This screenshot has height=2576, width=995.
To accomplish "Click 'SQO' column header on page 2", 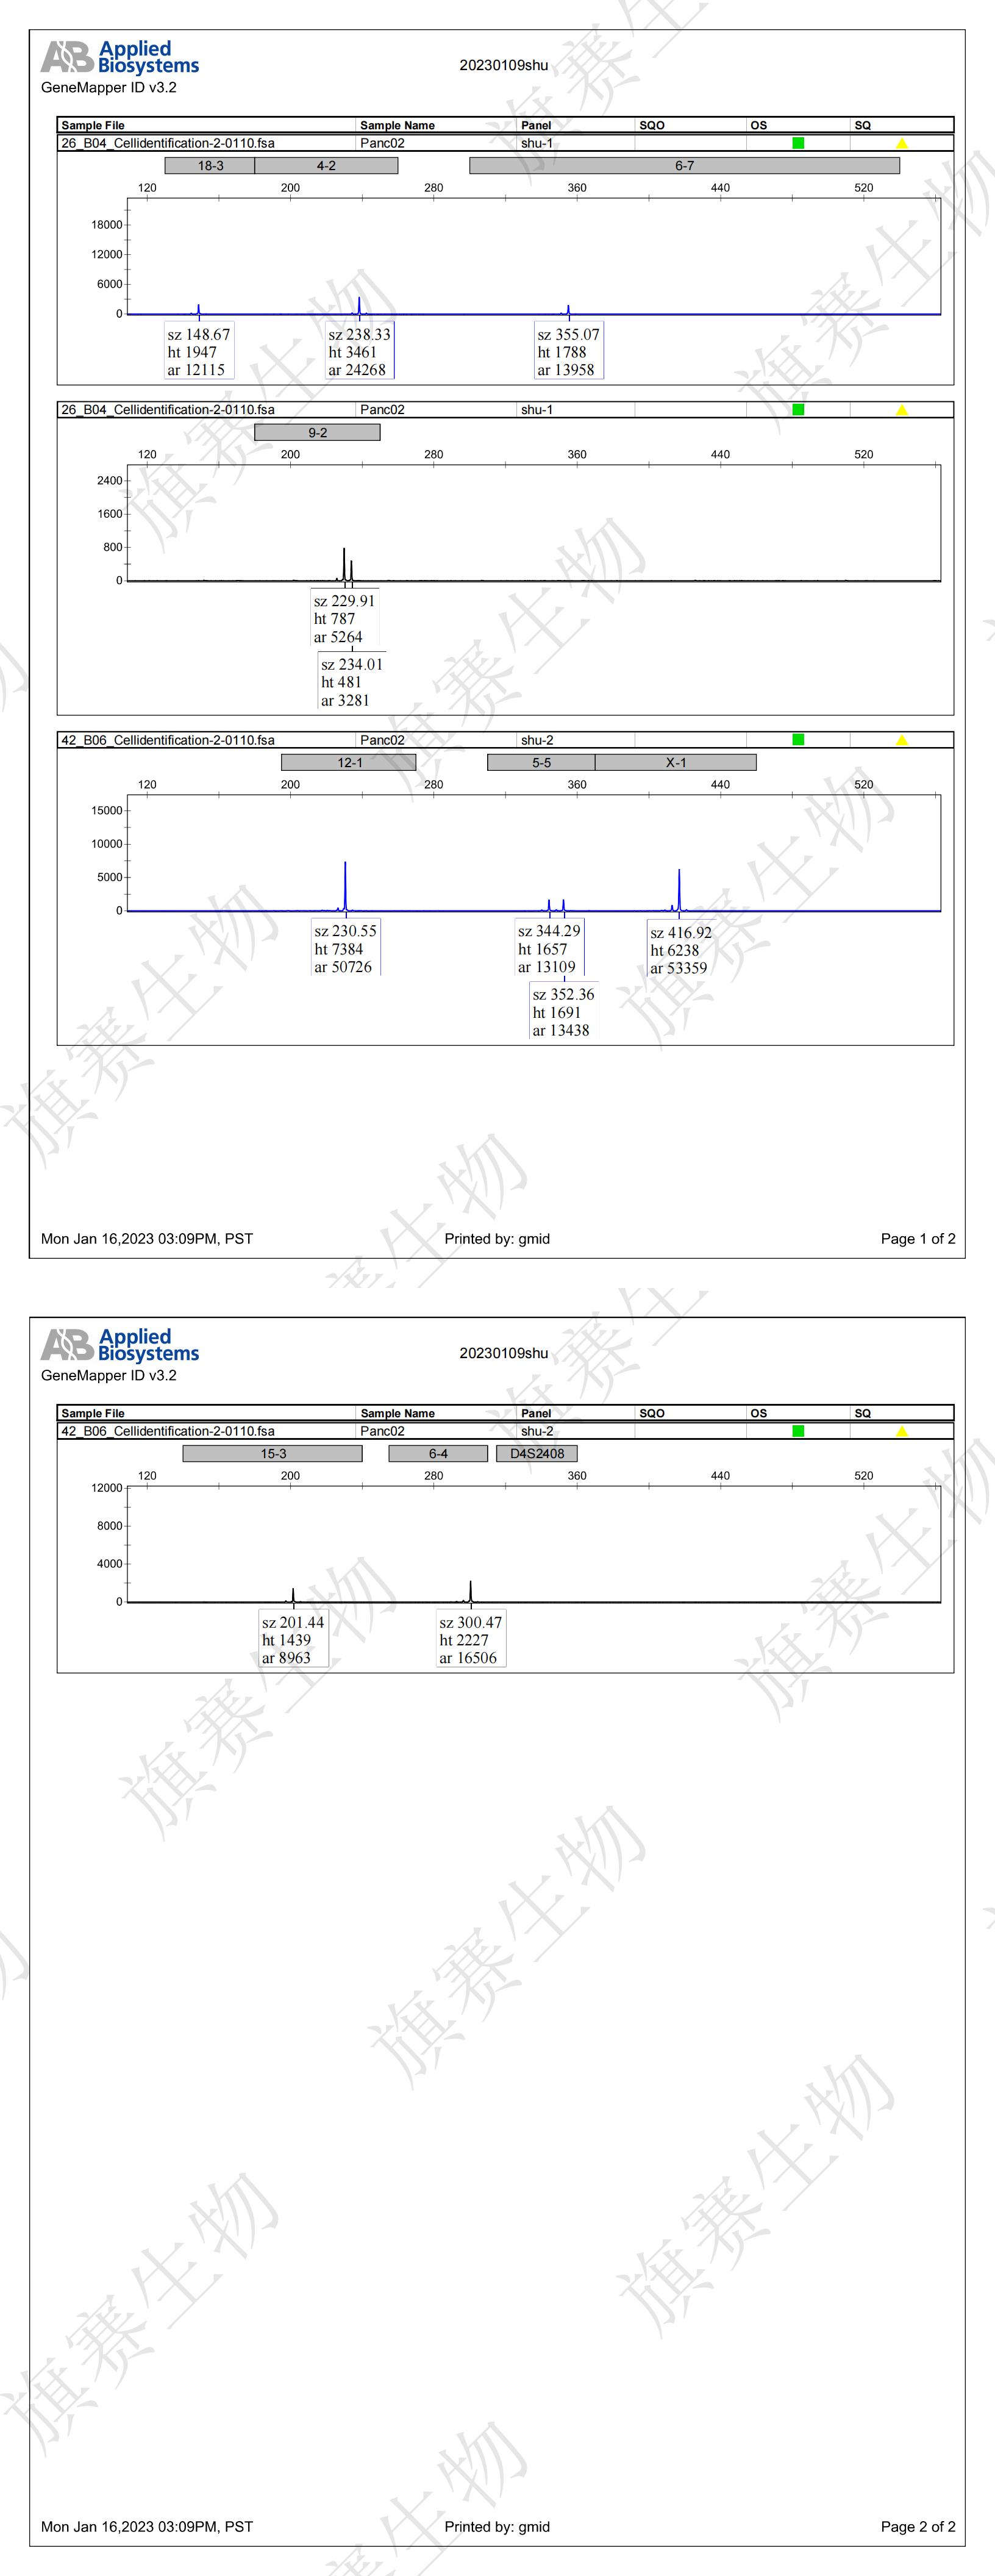I will (652, 1413).
